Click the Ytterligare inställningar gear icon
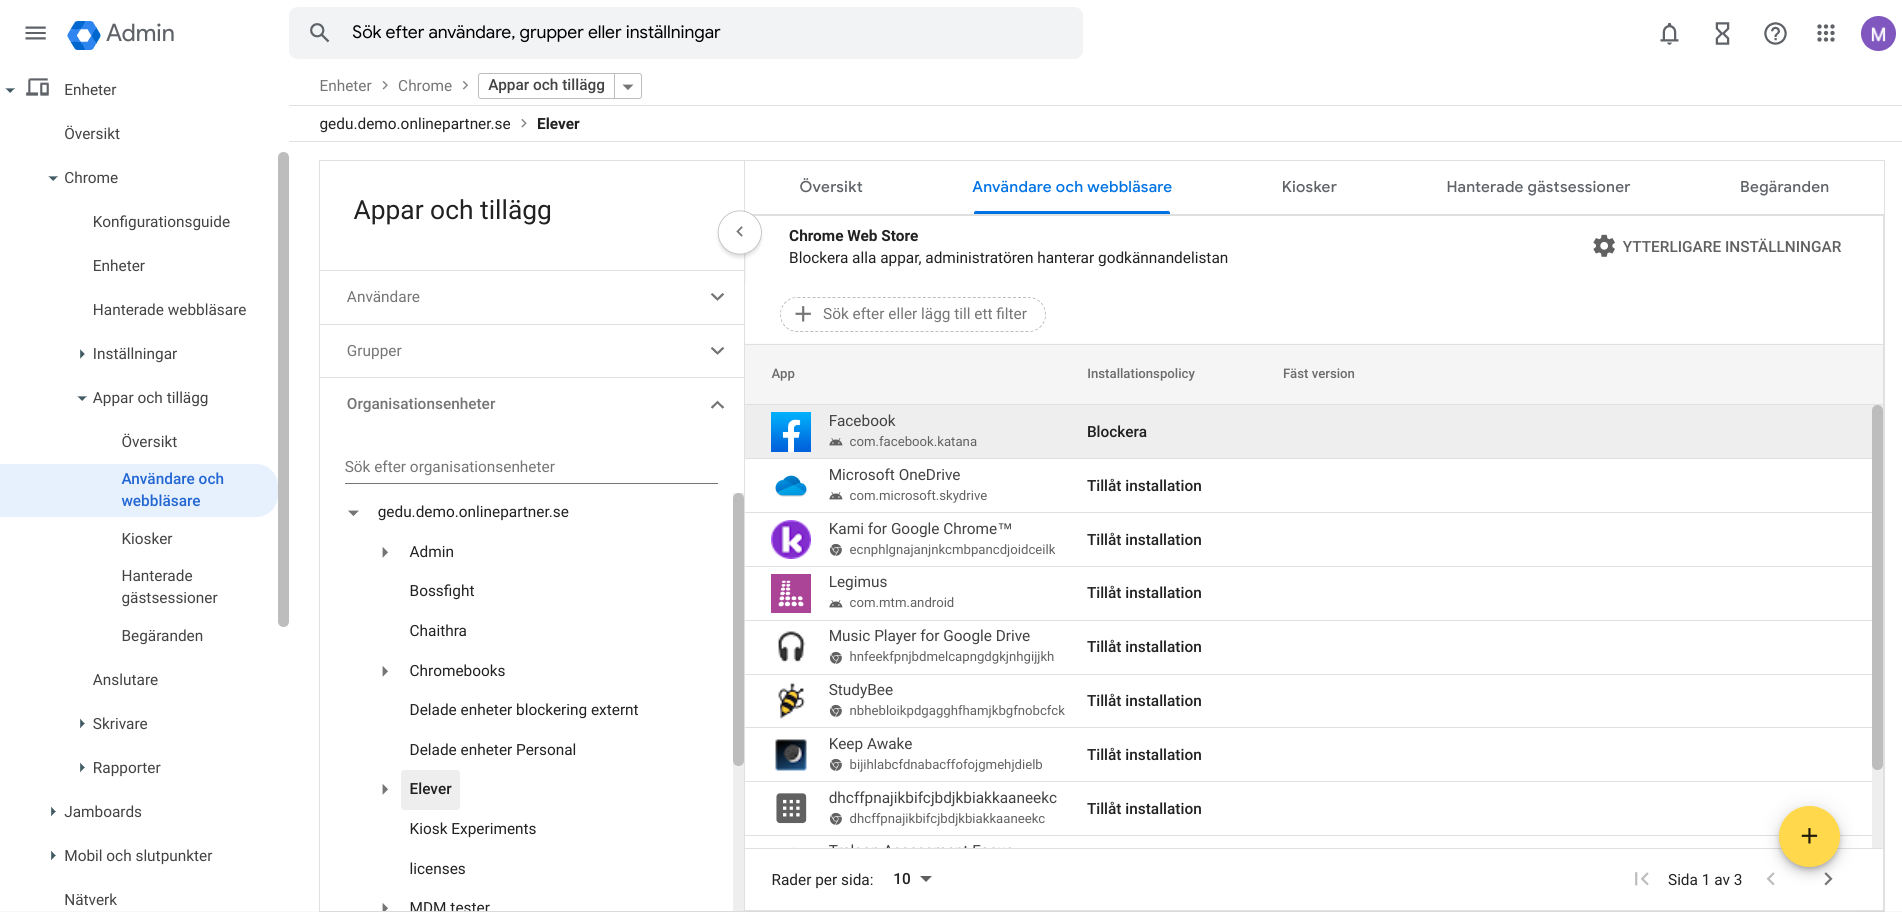Screen dimensions: 1902x912 click(1604, 246)
